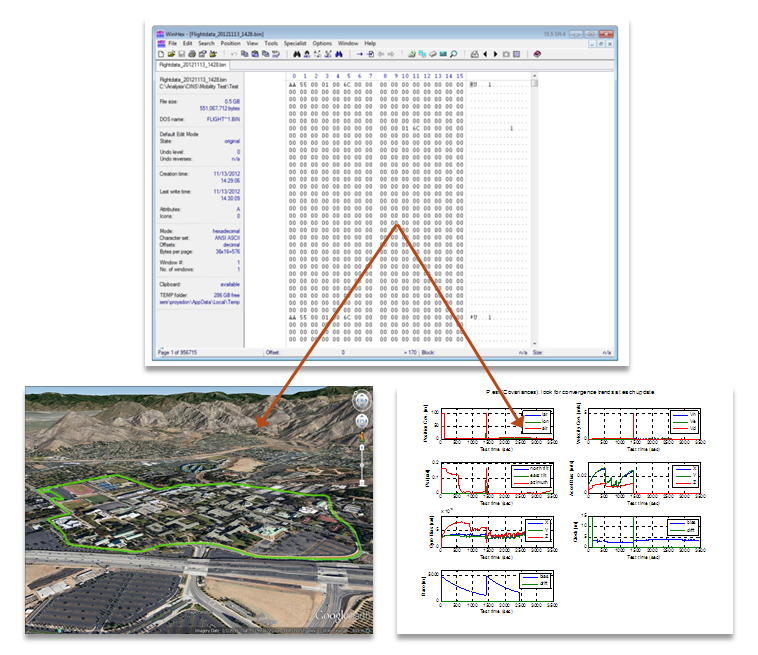Open the File menu
The height and width of the screenshot is (655, 758).
pos(173,44)
